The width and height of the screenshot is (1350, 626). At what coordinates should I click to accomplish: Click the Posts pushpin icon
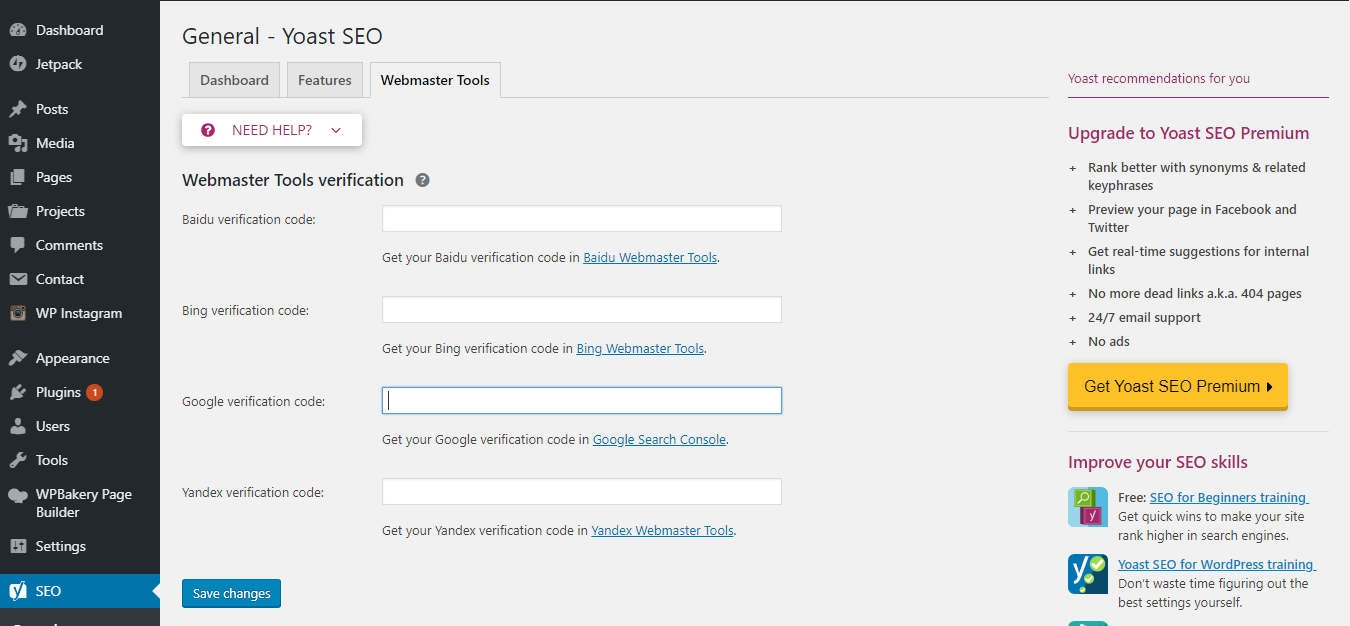[x=18, y=109]
